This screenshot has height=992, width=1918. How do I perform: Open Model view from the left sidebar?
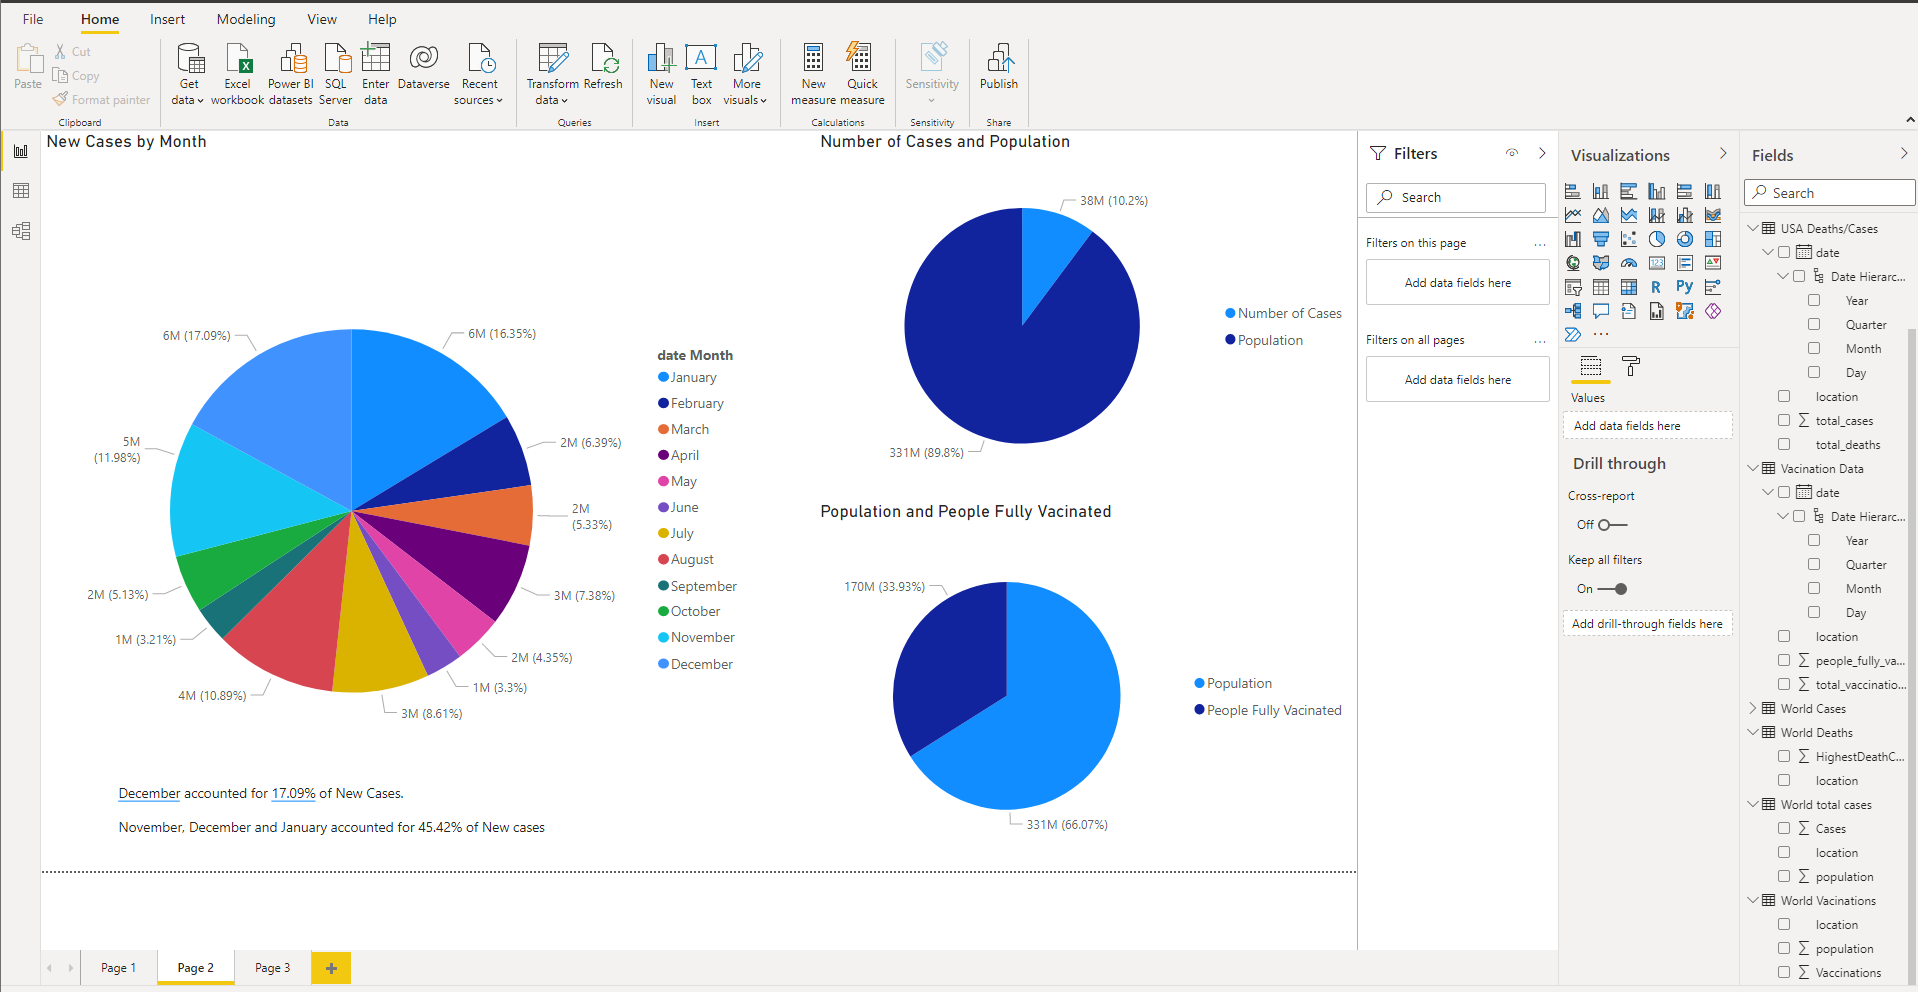coord(21,231)
